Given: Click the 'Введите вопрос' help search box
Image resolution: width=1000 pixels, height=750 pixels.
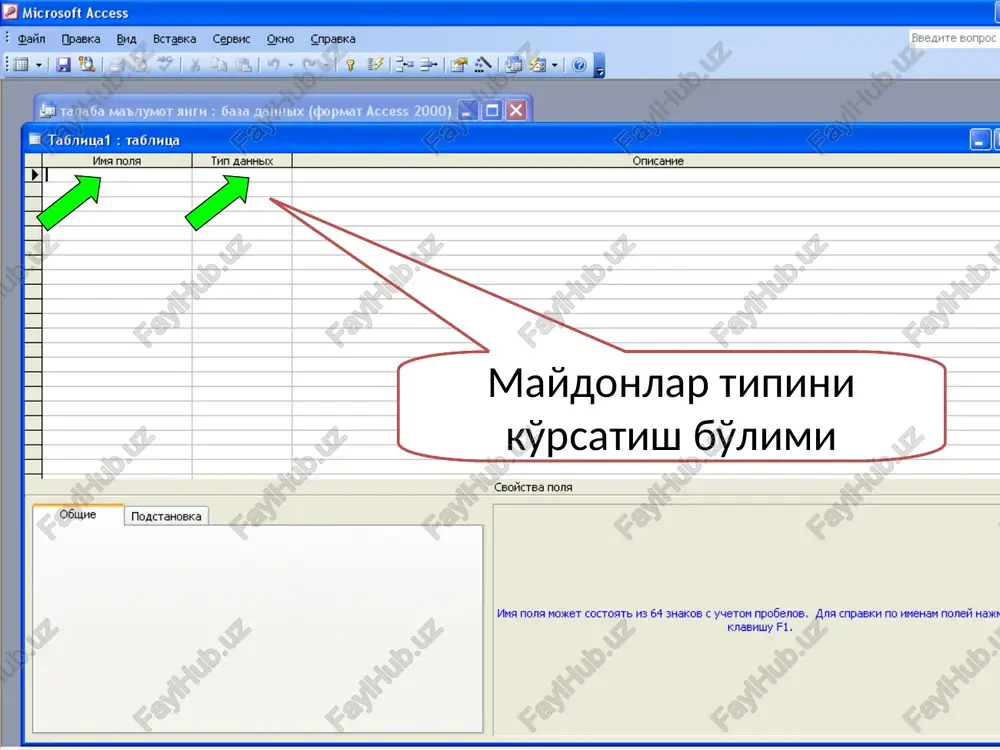Looking at the screenshot, I should click(x=954, y=38).
